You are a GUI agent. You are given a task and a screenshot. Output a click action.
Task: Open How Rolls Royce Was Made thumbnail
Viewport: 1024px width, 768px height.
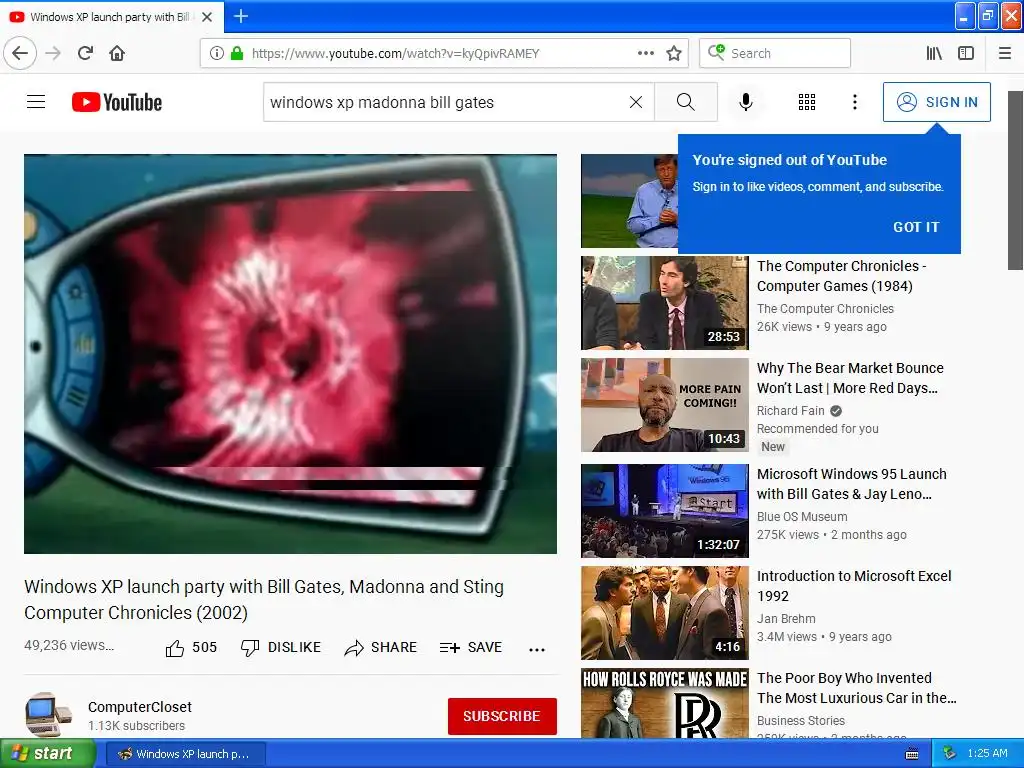click(x=665, y=703)
